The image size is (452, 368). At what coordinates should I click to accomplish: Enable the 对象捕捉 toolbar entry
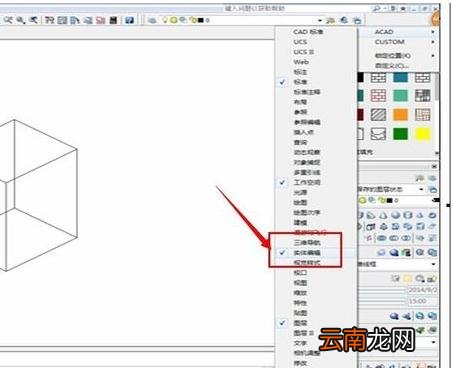point(315,163)
